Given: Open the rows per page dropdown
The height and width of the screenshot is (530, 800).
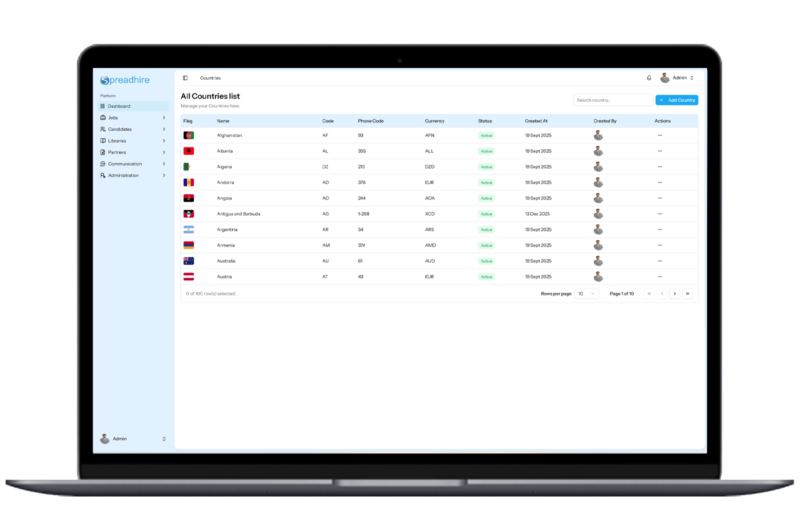Looking at the screenshot, I should click(587, 294).
